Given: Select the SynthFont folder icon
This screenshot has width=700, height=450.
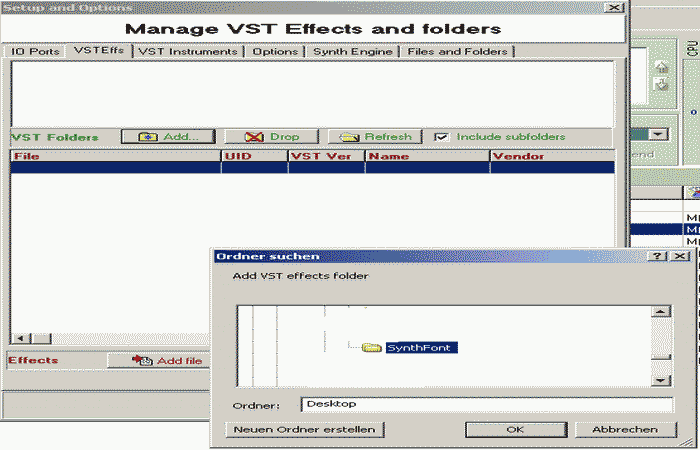Looking at the screenshot, I should [x=371, y=347].
